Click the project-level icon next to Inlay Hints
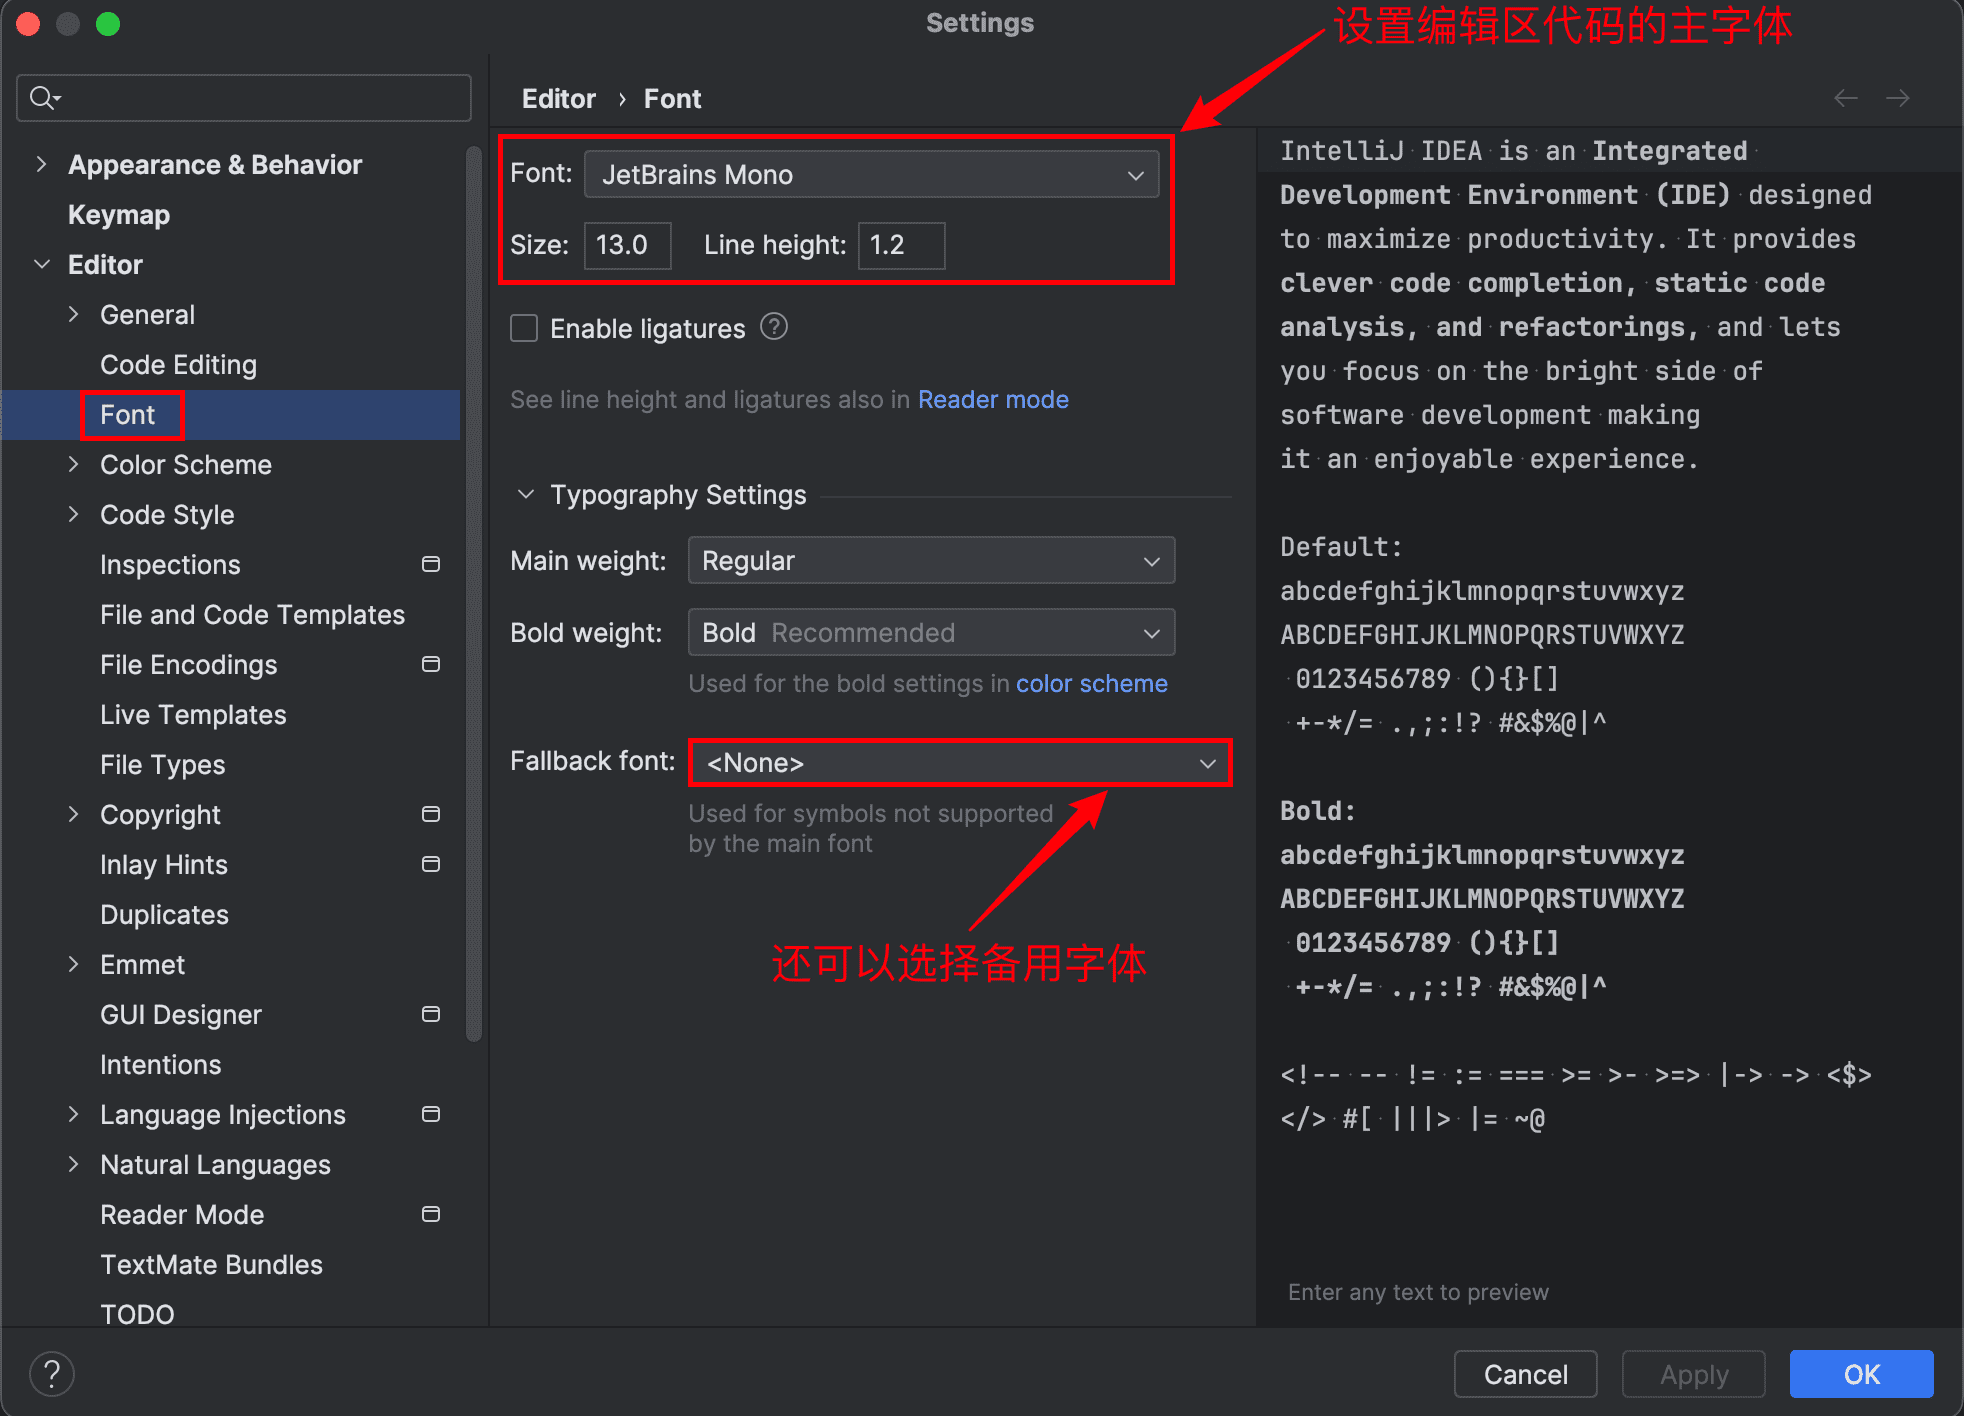 pos(431,865)
